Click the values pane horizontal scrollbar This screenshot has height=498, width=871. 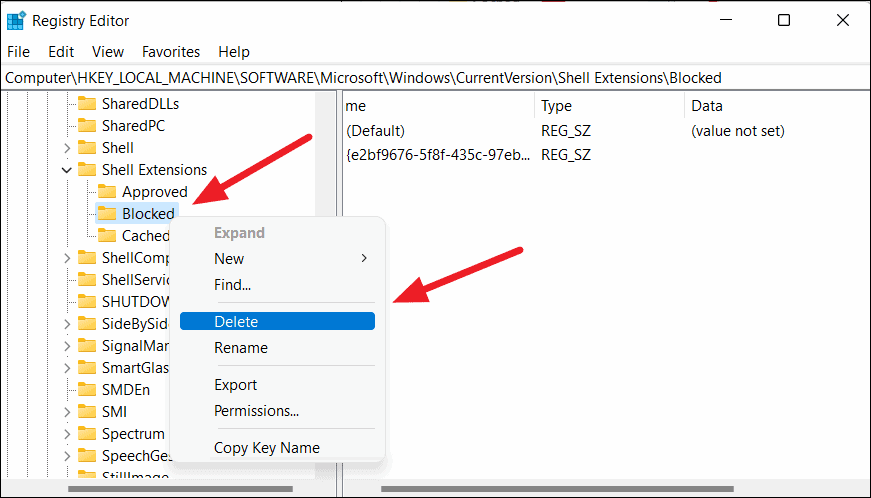click(557, 489)
